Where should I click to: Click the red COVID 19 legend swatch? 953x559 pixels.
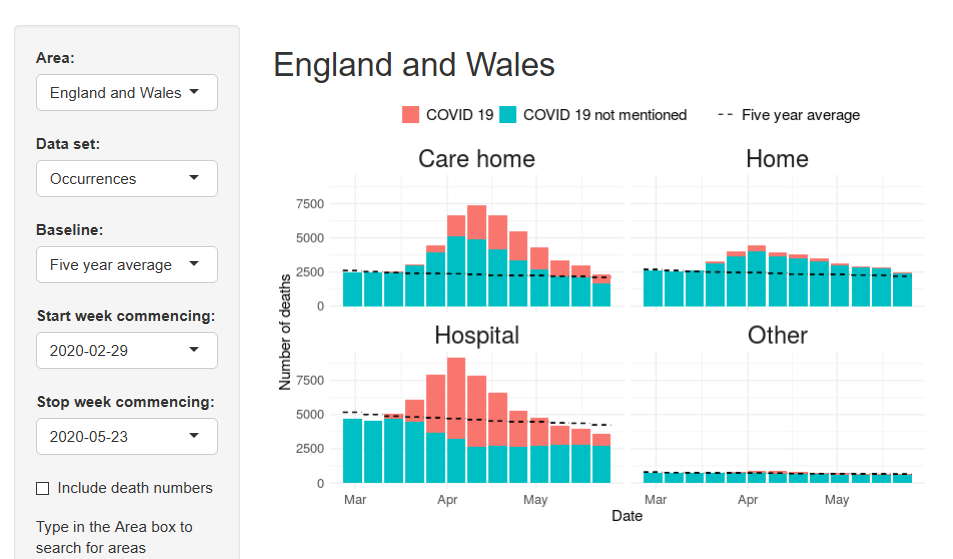pos(411,115)
